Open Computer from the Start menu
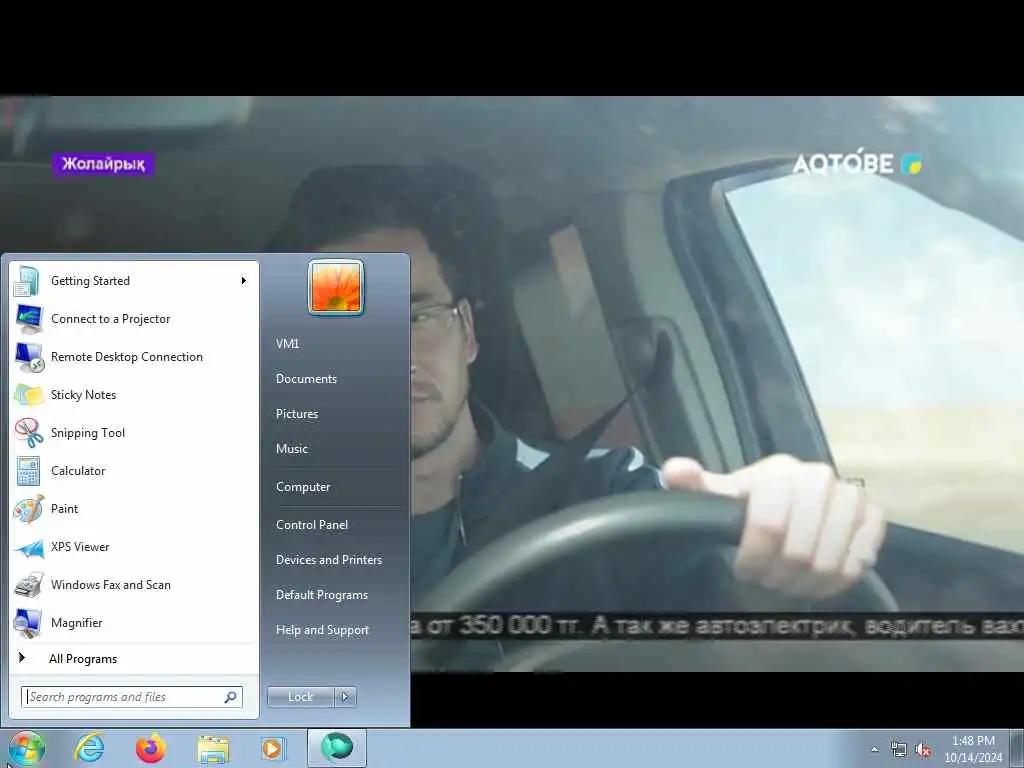1024x768 pixels. [303, 487]
